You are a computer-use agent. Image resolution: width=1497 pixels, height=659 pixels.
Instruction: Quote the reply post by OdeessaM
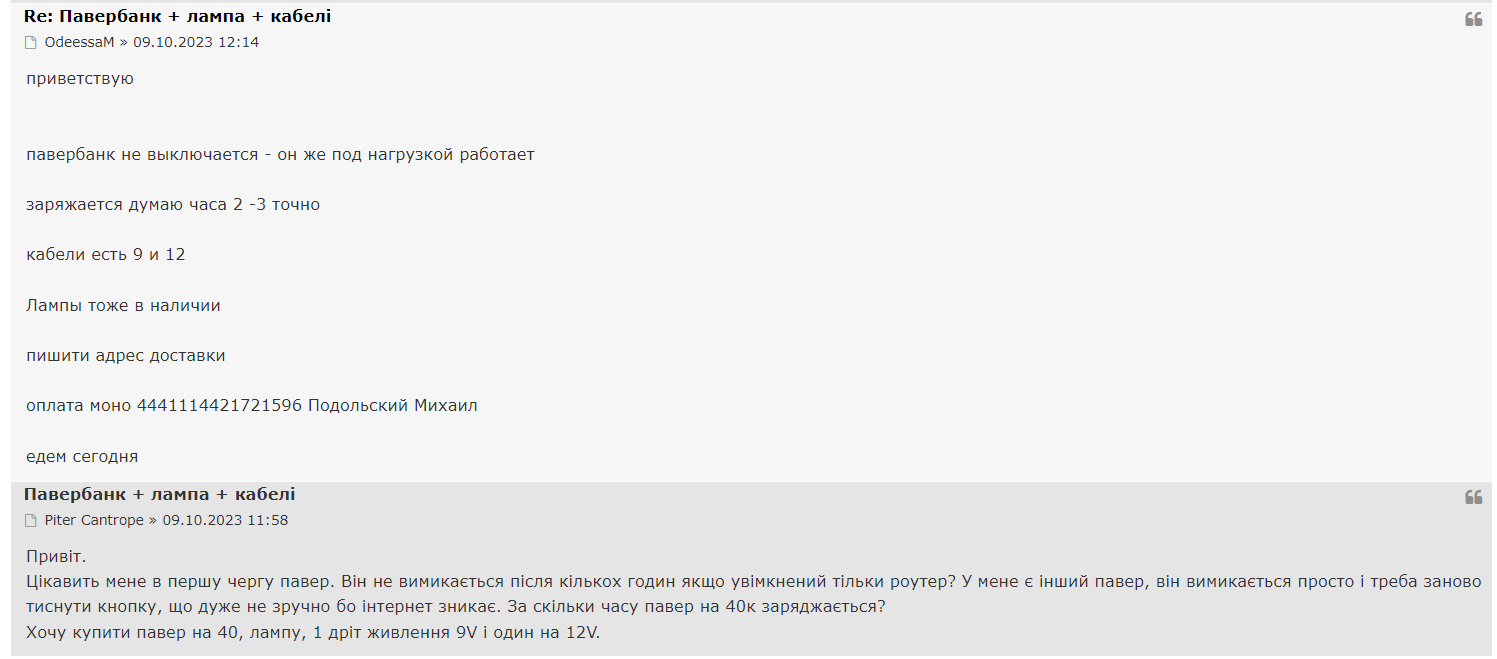1473,19
